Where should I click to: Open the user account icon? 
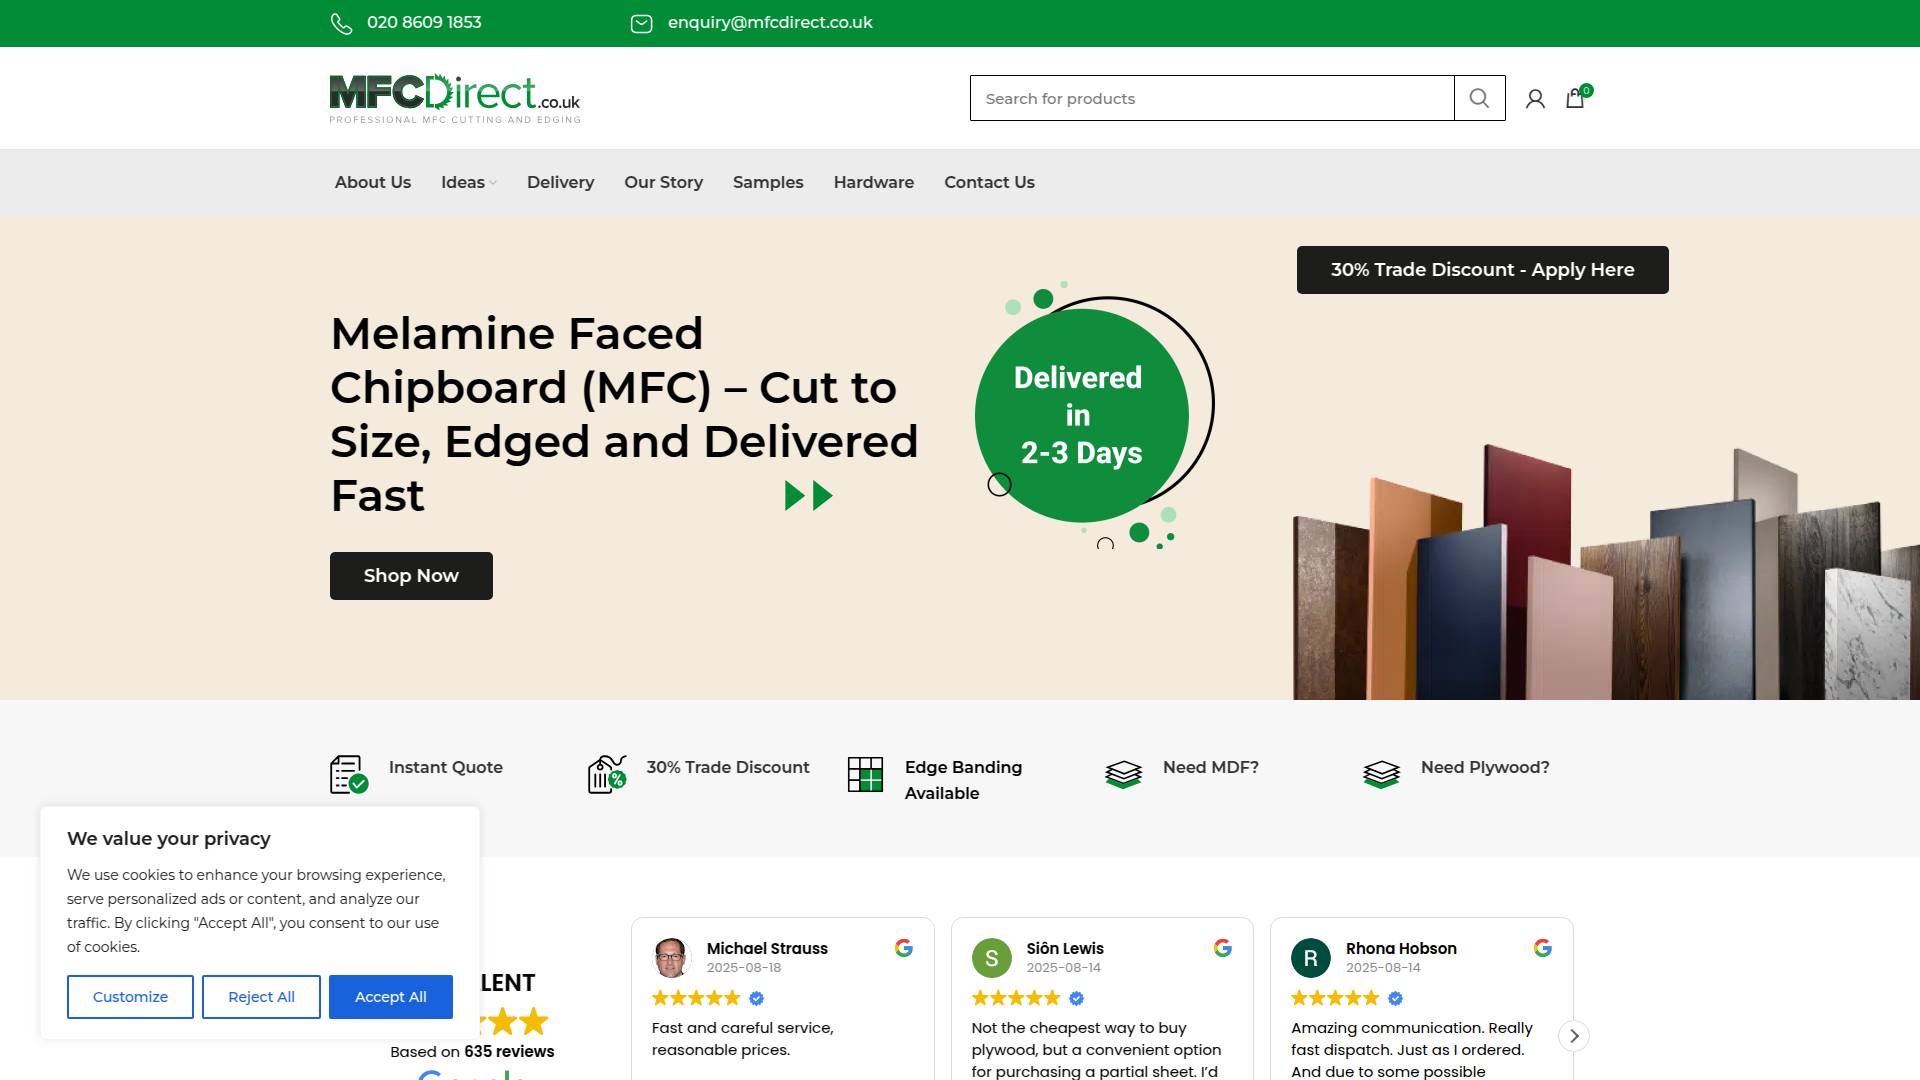pos(1535,98)
